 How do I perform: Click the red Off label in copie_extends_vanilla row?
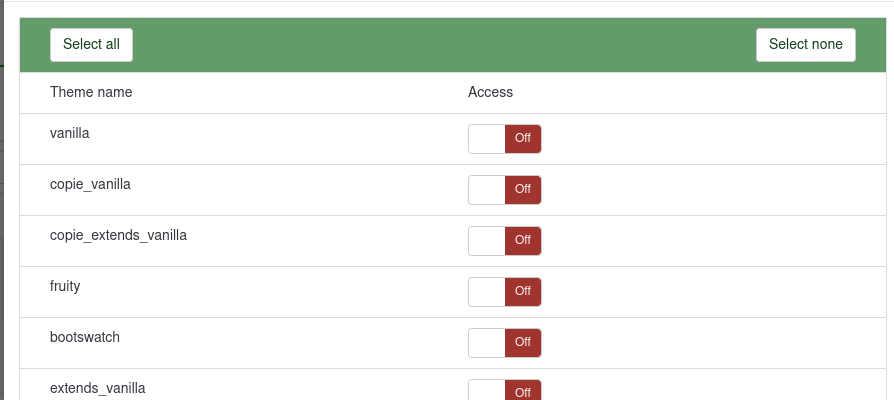coord(522,241)
